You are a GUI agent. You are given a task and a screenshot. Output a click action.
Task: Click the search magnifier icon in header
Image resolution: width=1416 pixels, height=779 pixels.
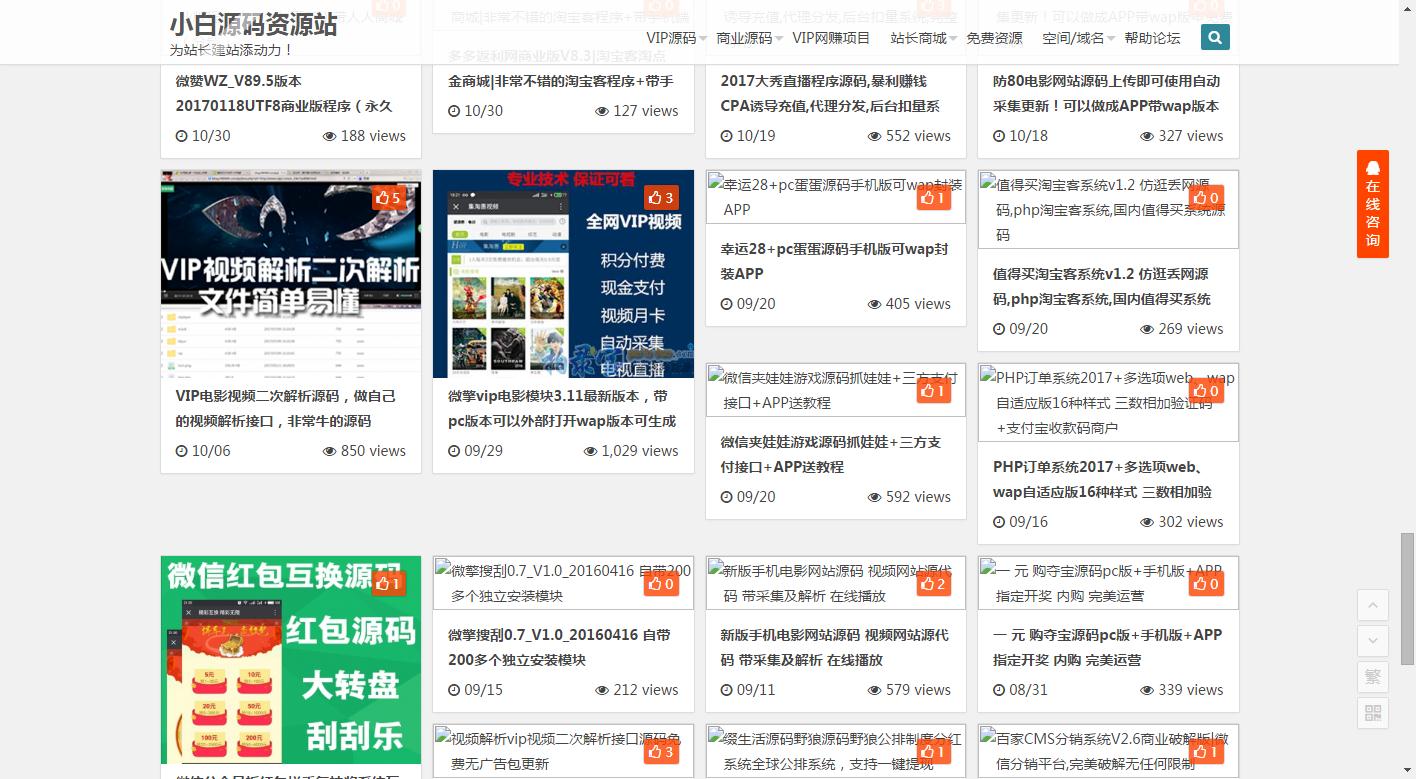(1215, 38)
